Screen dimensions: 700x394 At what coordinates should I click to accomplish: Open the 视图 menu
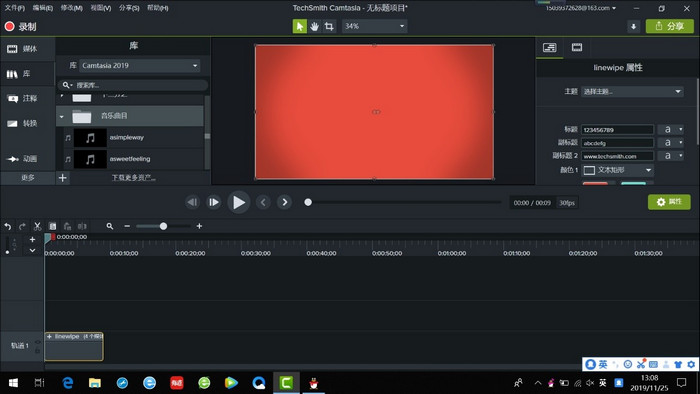[x=100, y=8]
